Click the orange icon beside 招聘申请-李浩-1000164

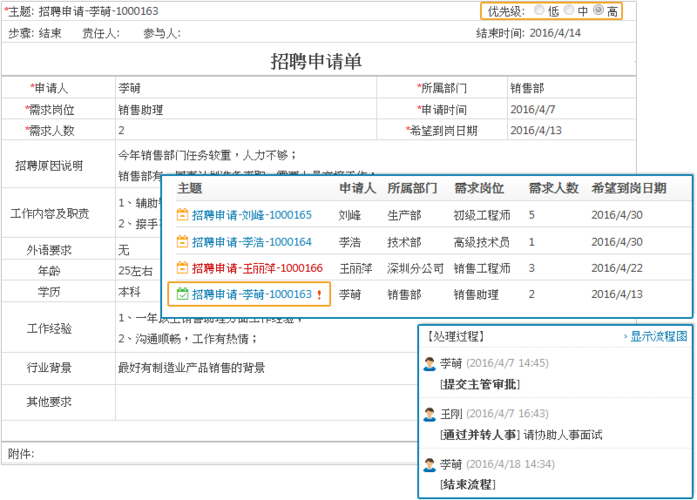point(182,242)
